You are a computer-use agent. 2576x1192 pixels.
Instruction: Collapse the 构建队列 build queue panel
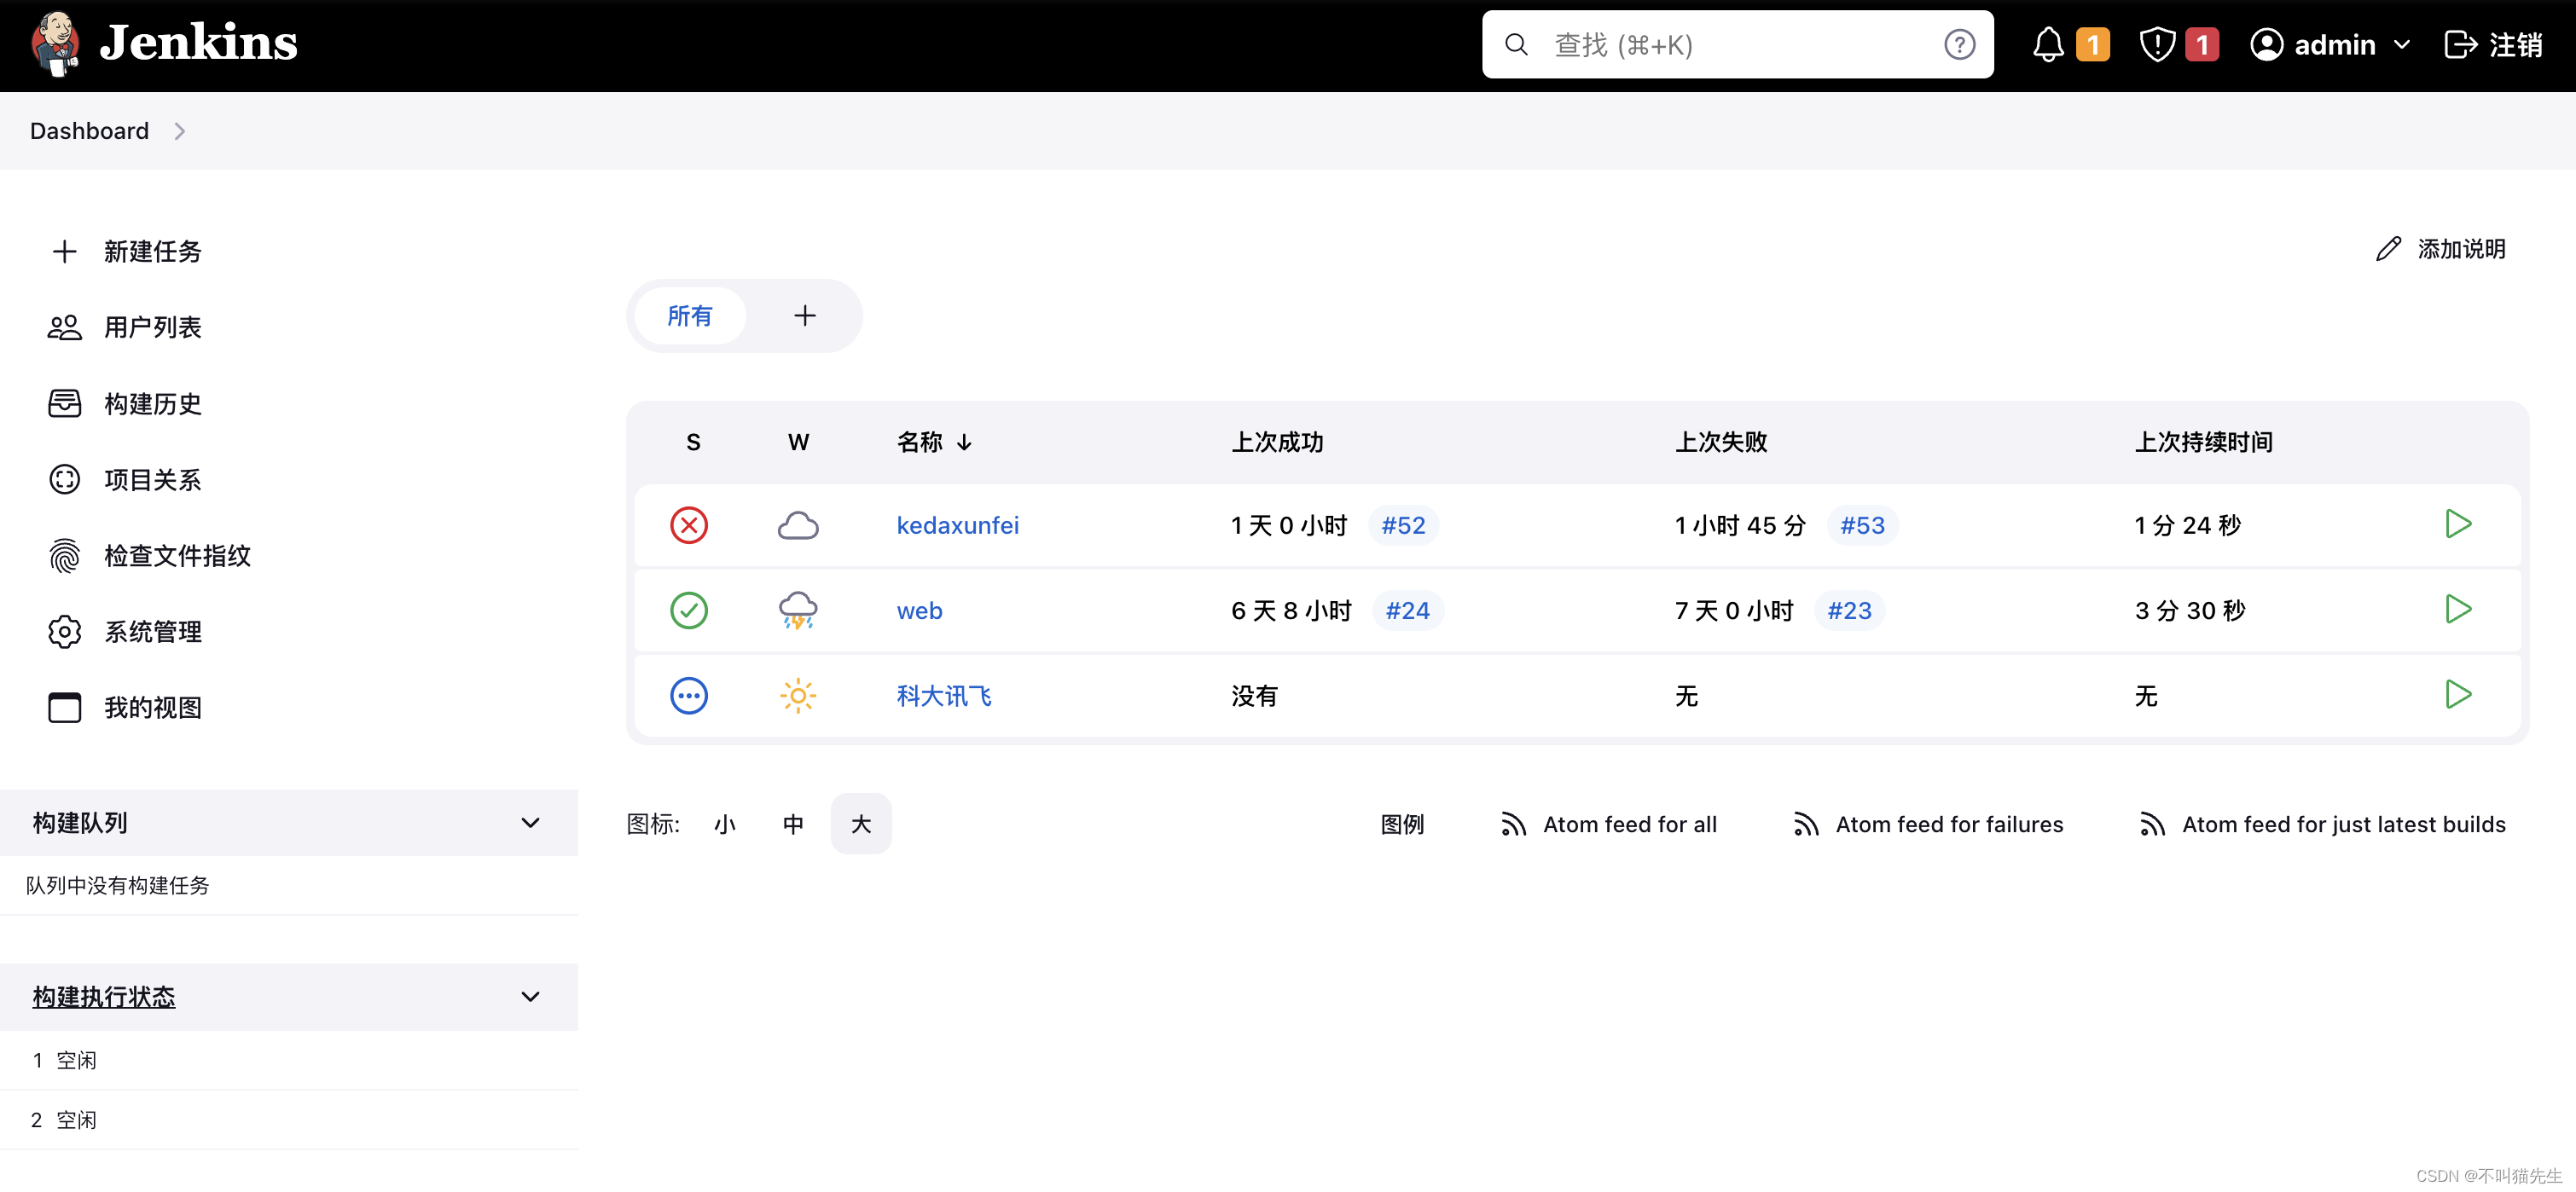click(530, 823)
